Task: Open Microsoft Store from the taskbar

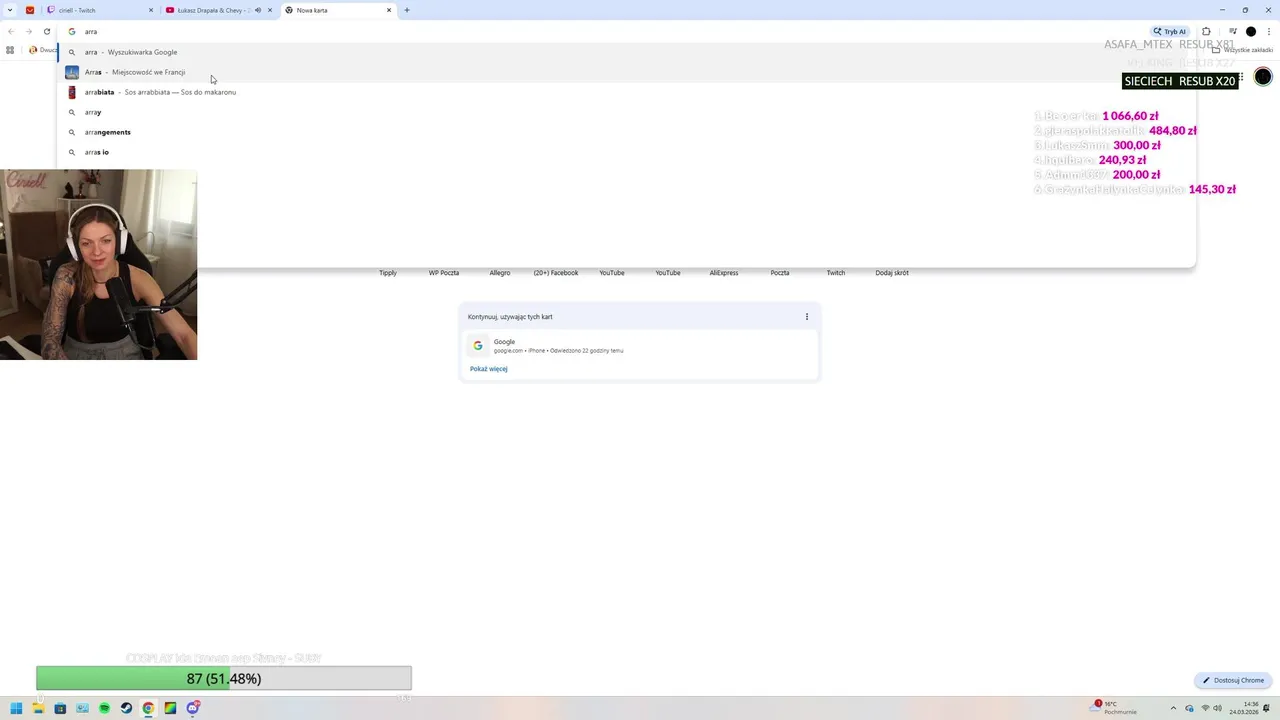Action: point(60,708)
